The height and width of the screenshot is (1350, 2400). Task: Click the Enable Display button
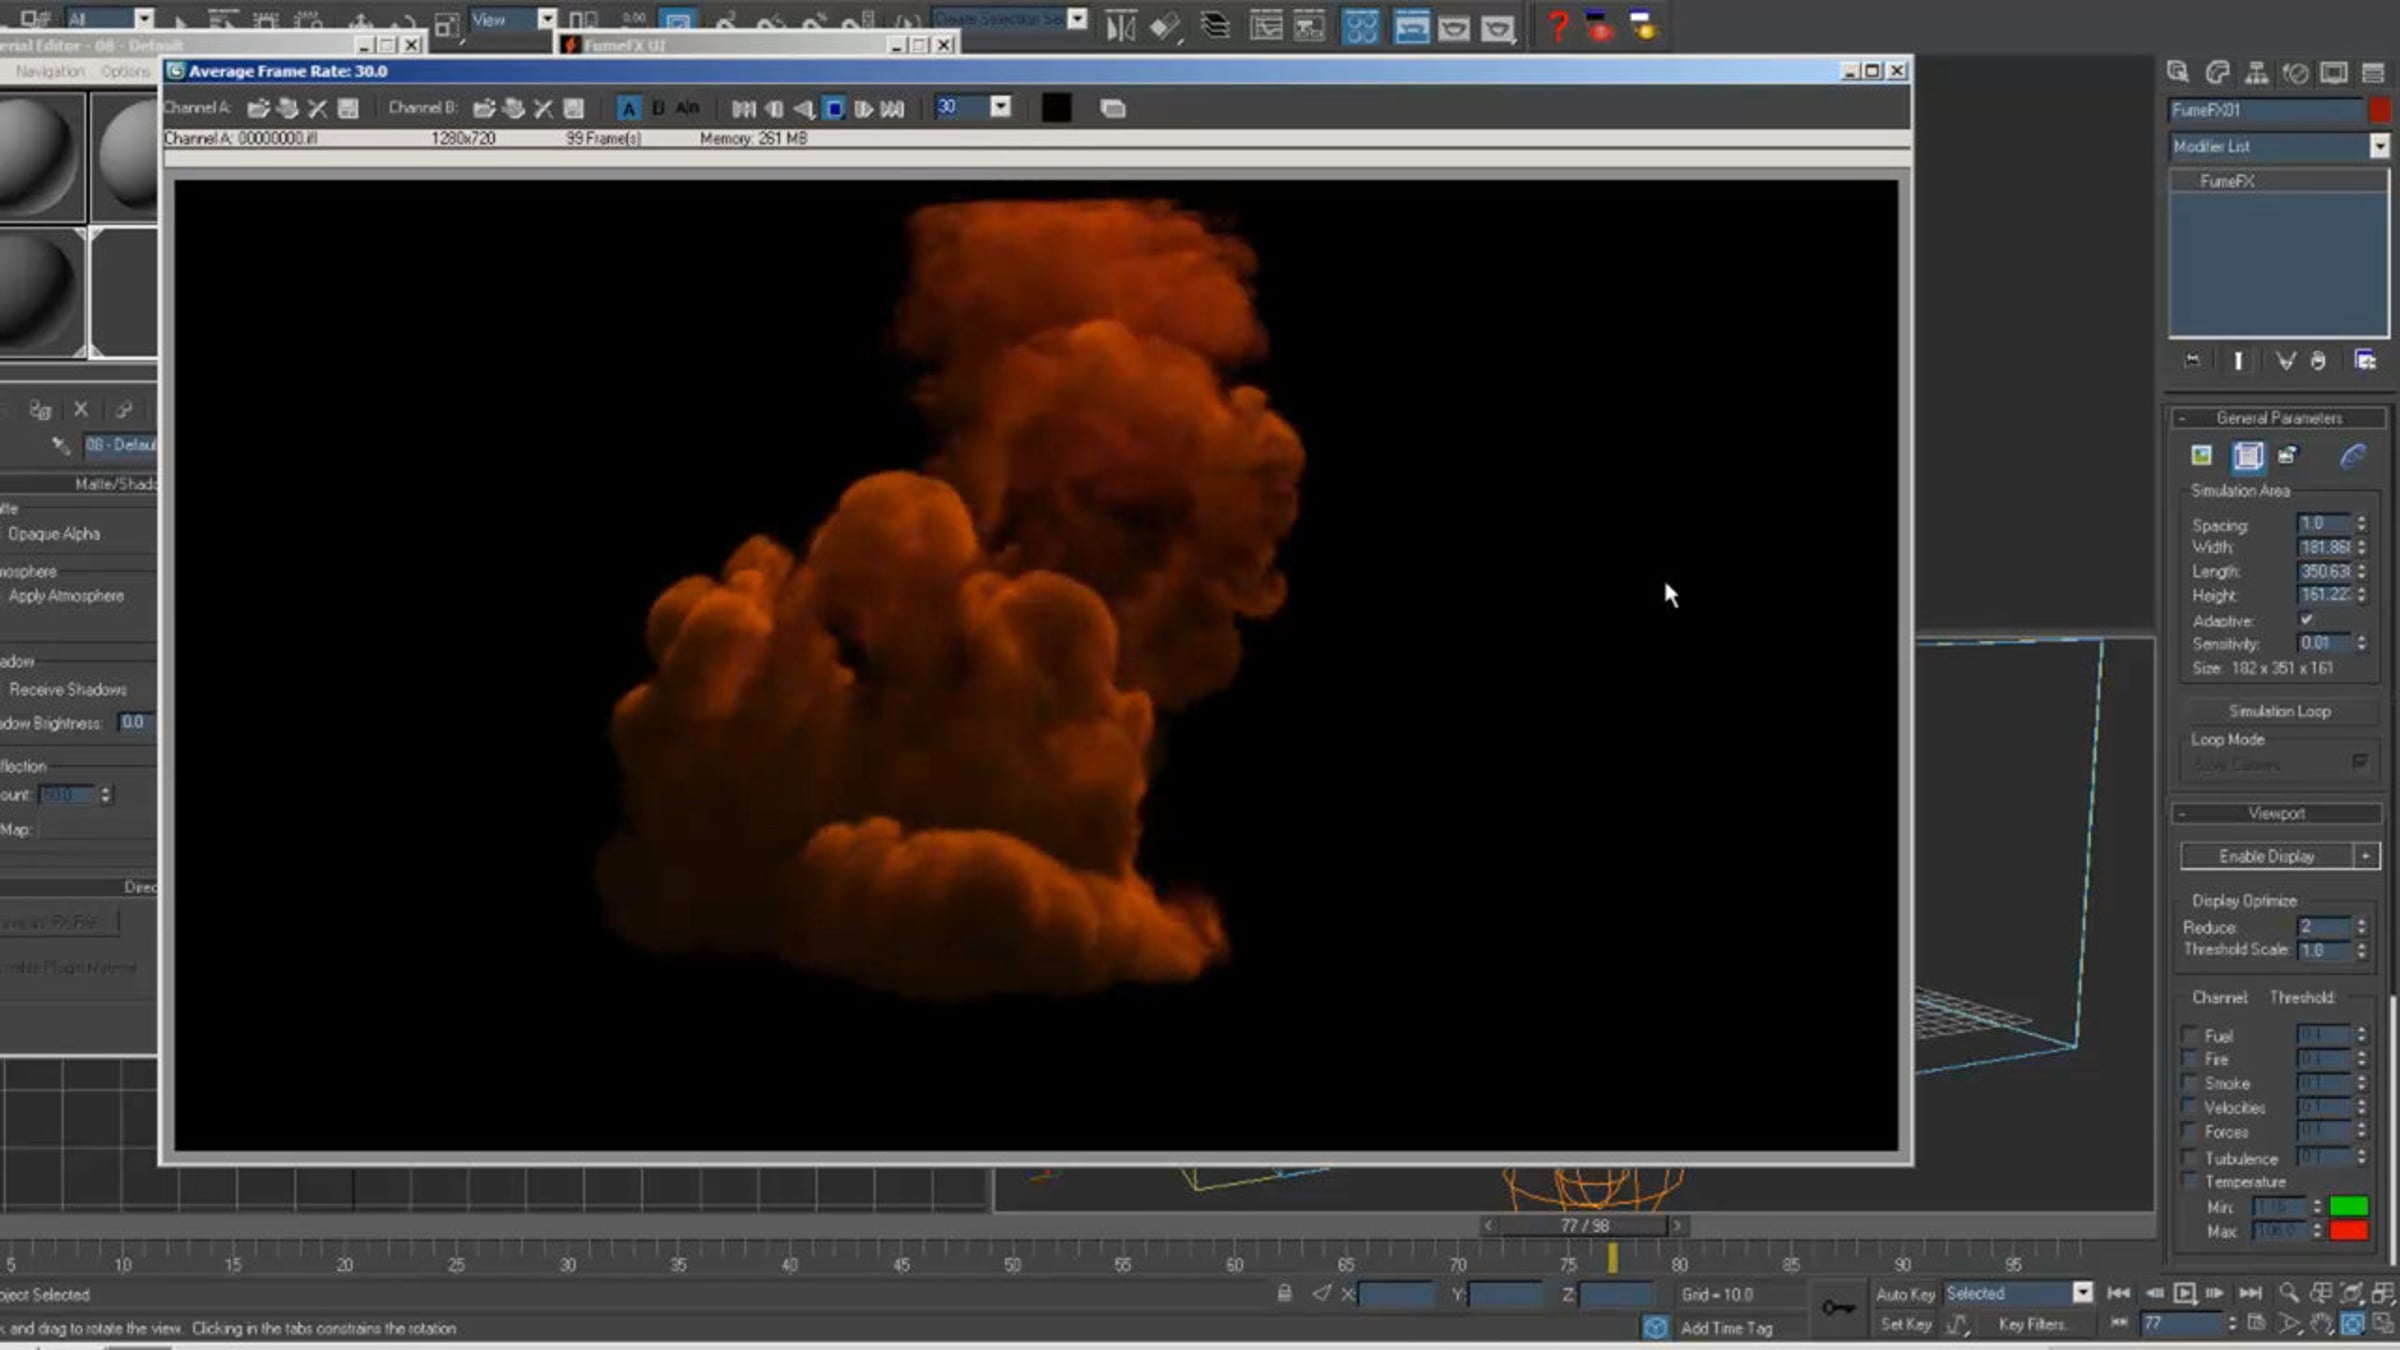[2266, 856]
